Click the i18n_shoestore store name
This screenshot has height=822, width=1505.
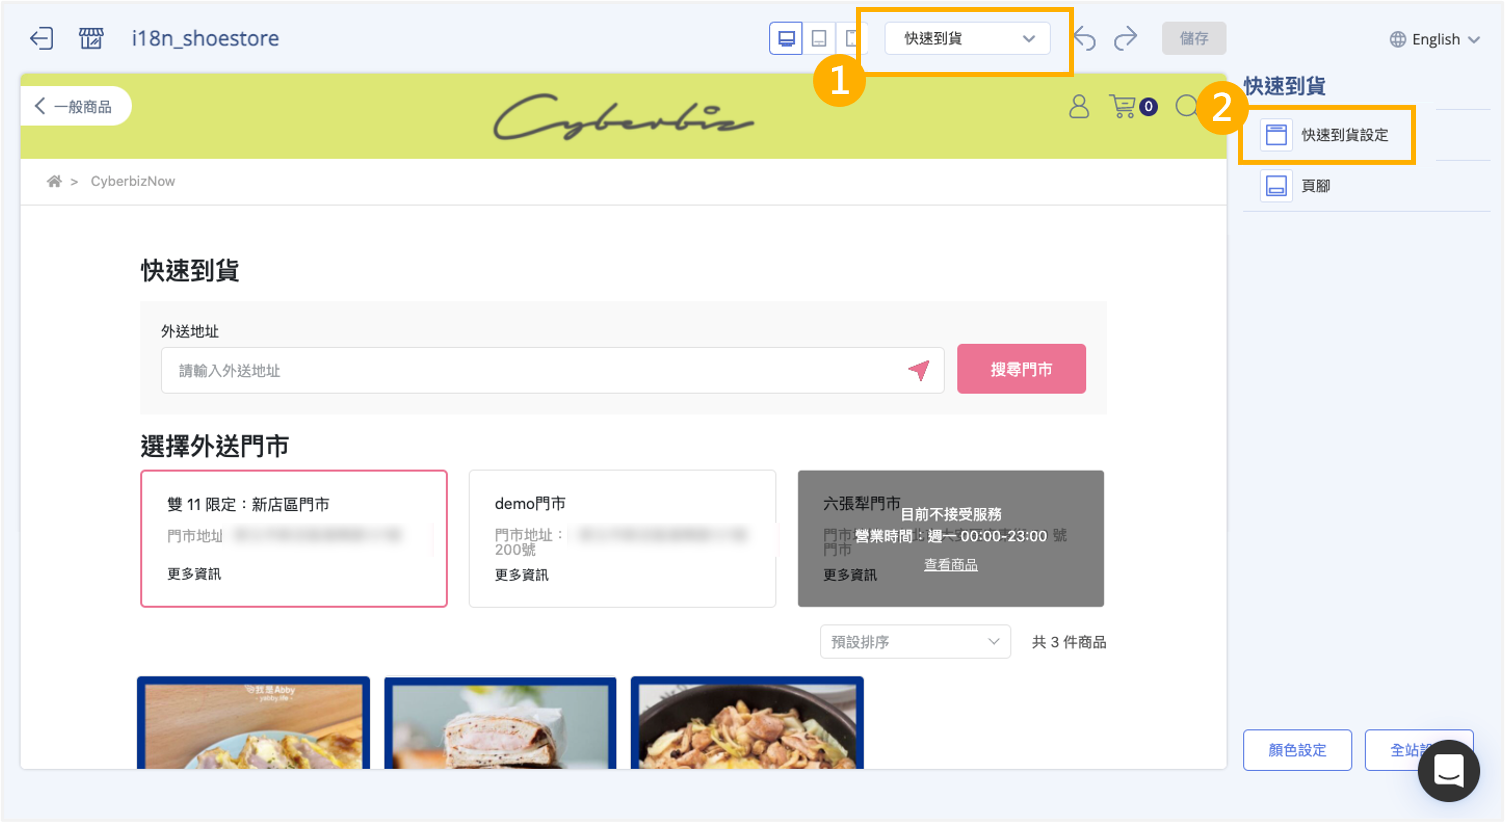(205, 39)
